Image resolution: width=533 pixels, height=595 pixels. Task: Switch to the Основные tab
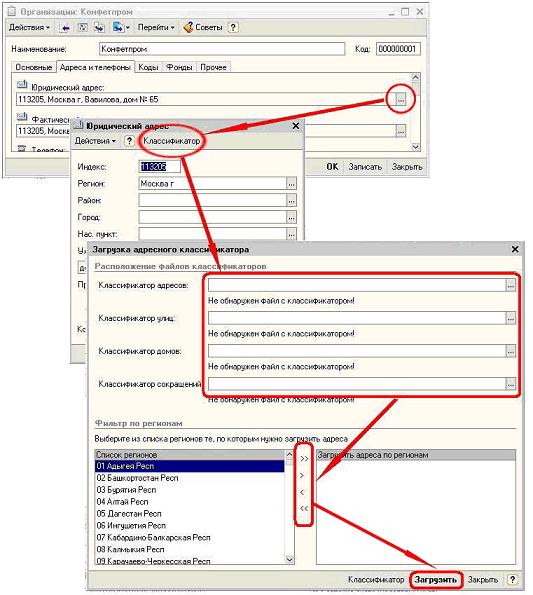click(33, 67)
